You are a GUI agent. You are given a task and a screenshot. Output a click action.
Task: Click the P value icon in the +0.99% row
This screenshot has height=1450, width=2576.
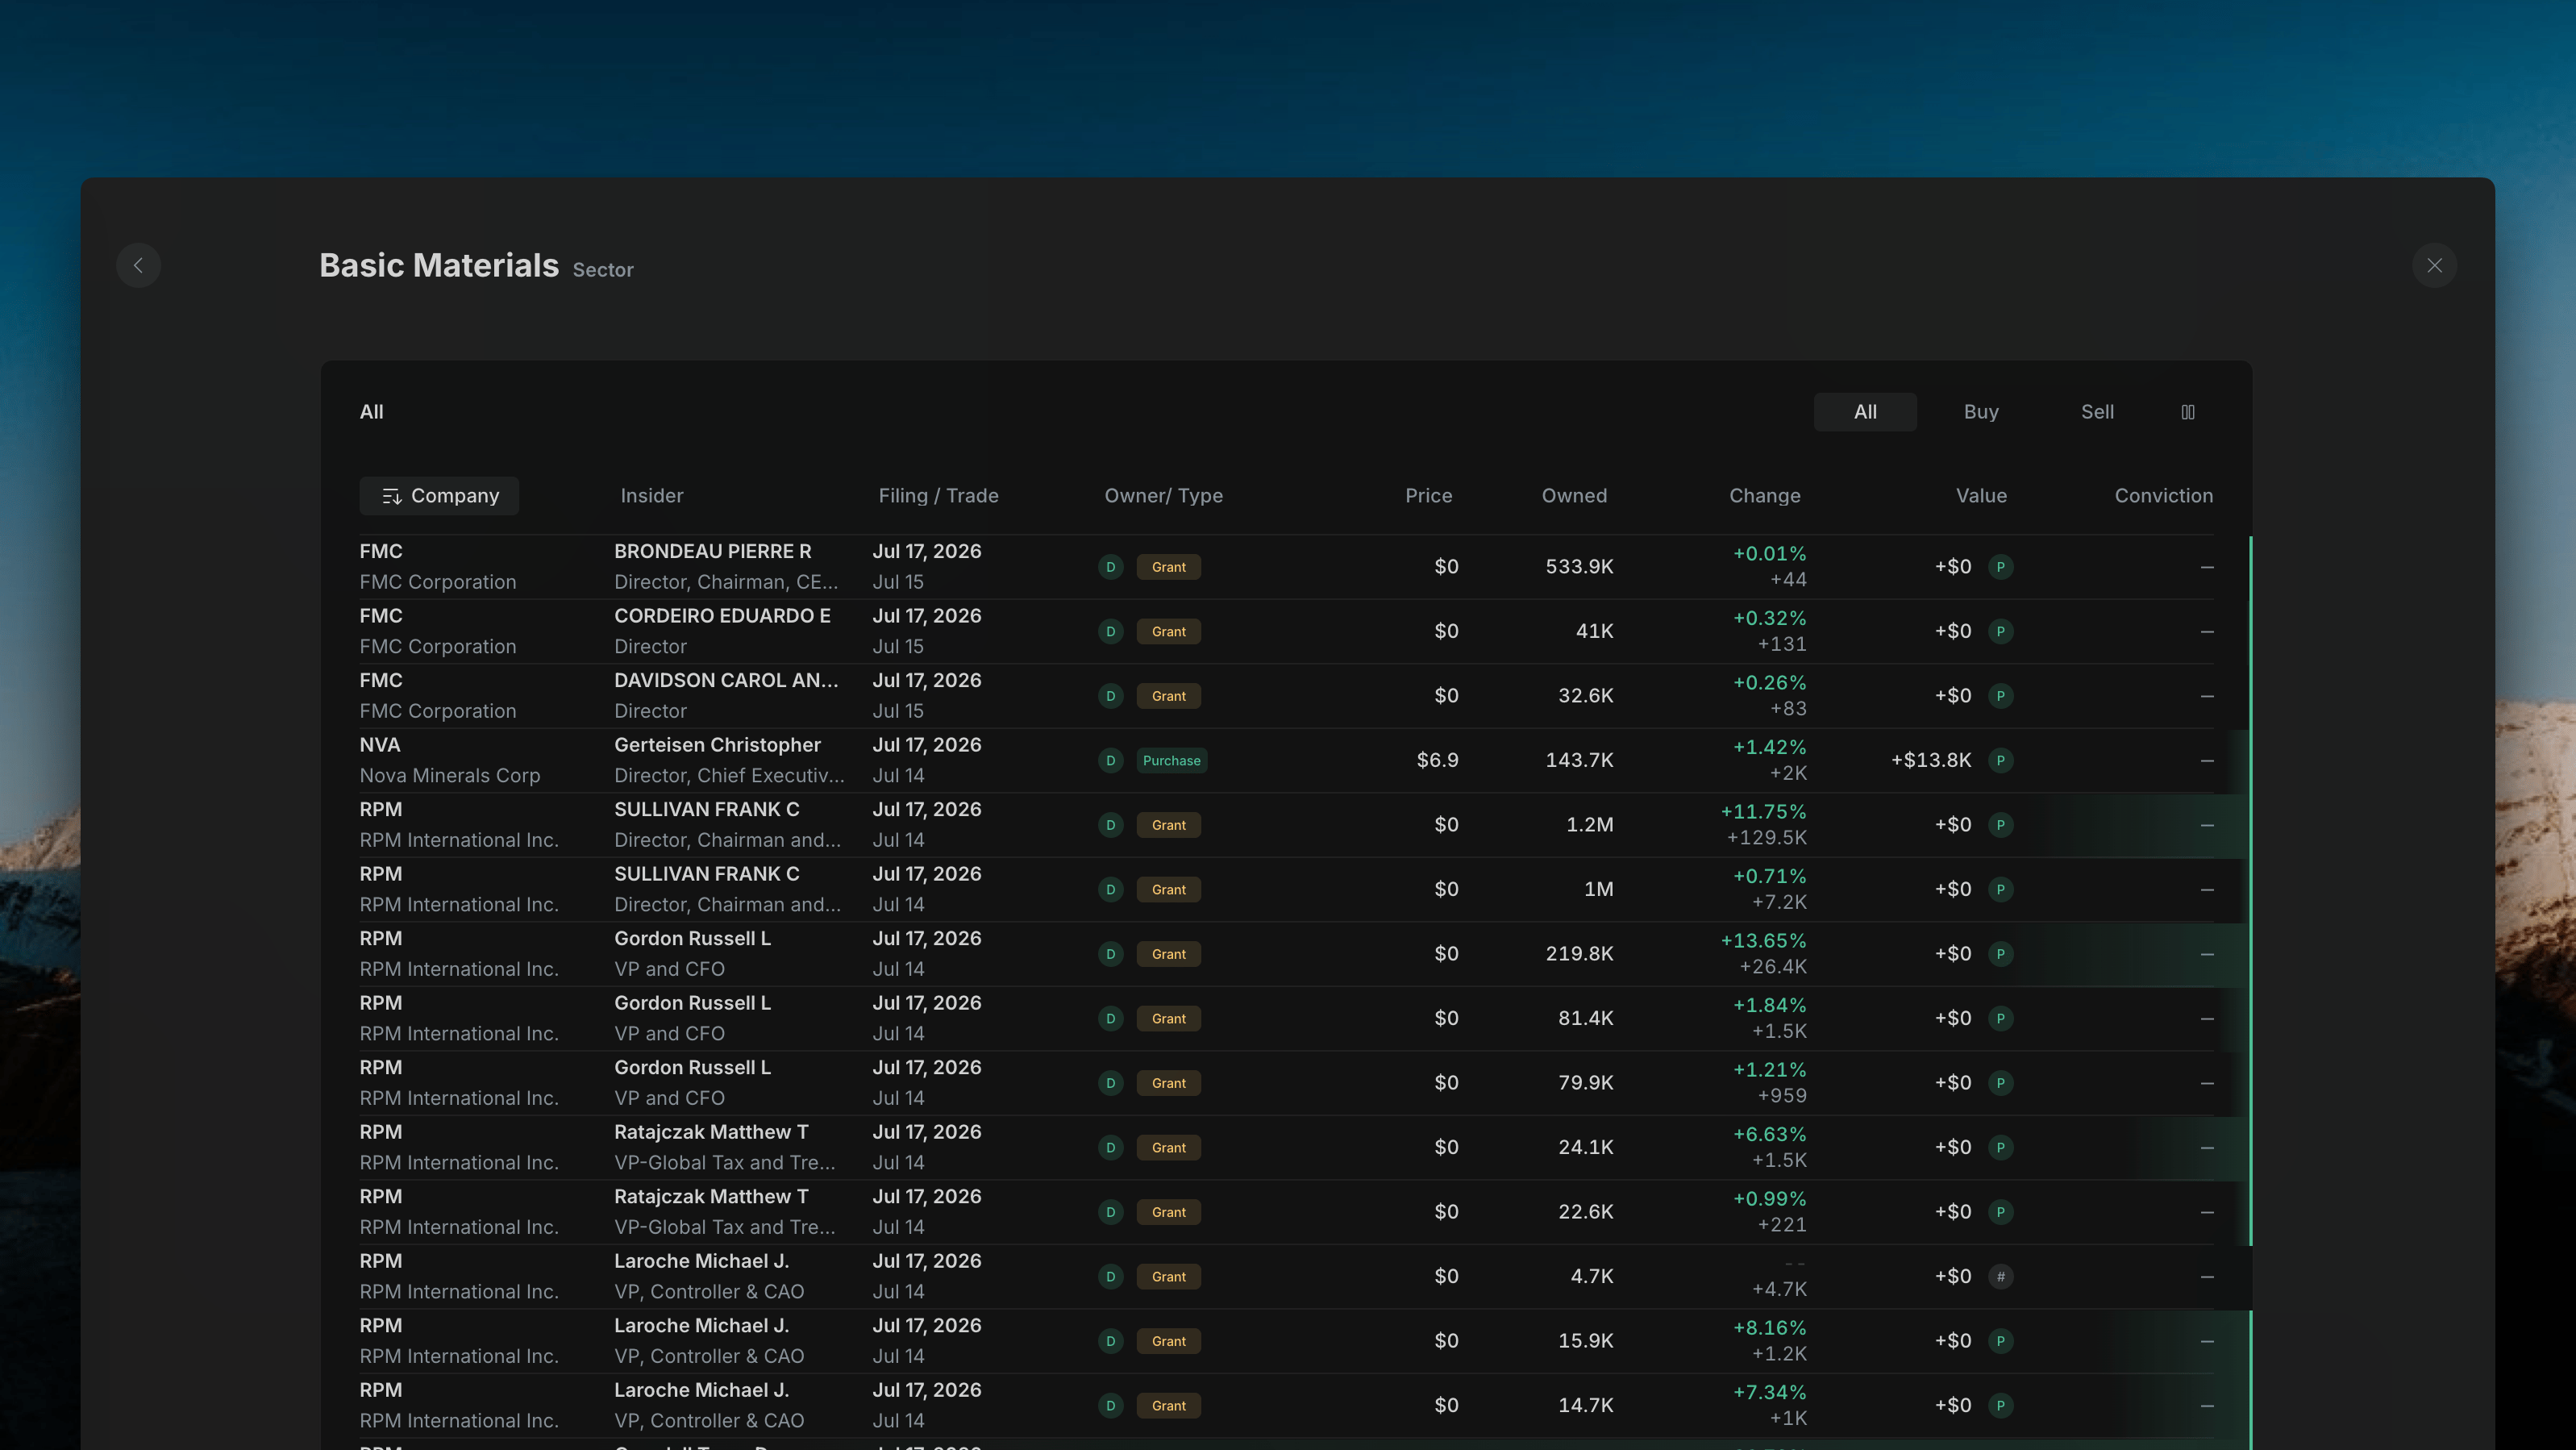pyautogui.click(x=2000, y=1212)
